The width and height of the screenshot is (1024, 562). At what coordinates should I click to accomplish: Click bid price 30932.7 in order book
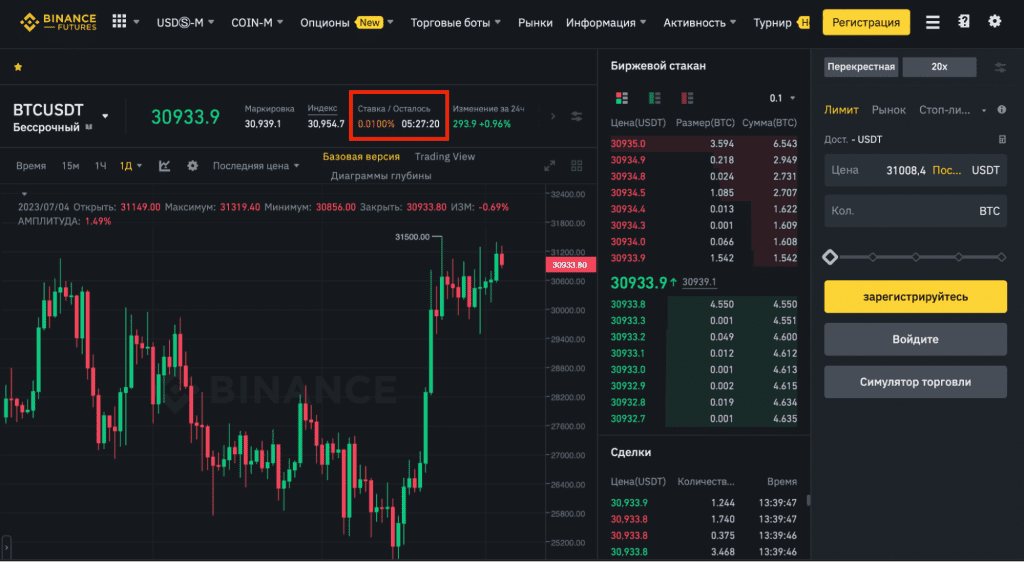click(628, 418)
